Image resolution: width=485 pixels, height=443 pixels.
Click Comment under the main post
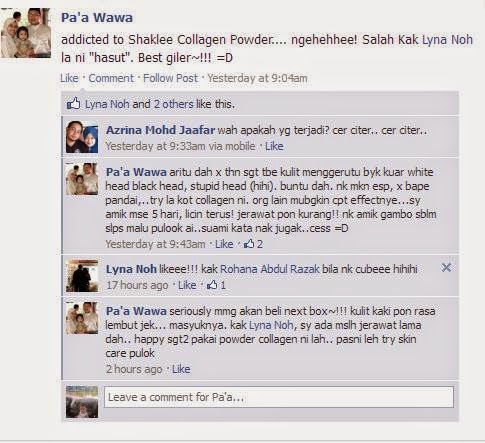[x=111, y=78]
